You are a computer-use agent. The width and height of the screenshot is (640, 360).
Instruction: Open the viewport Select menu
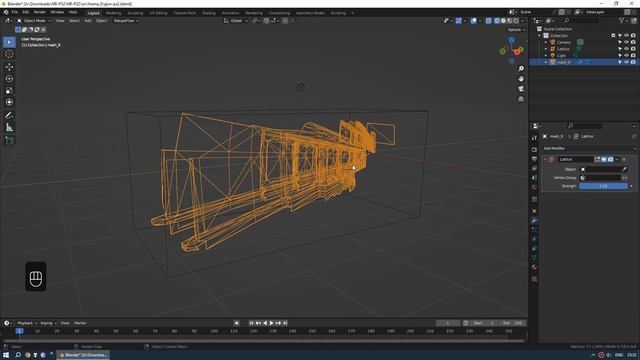pyautogui.click(x=74, y=20)
